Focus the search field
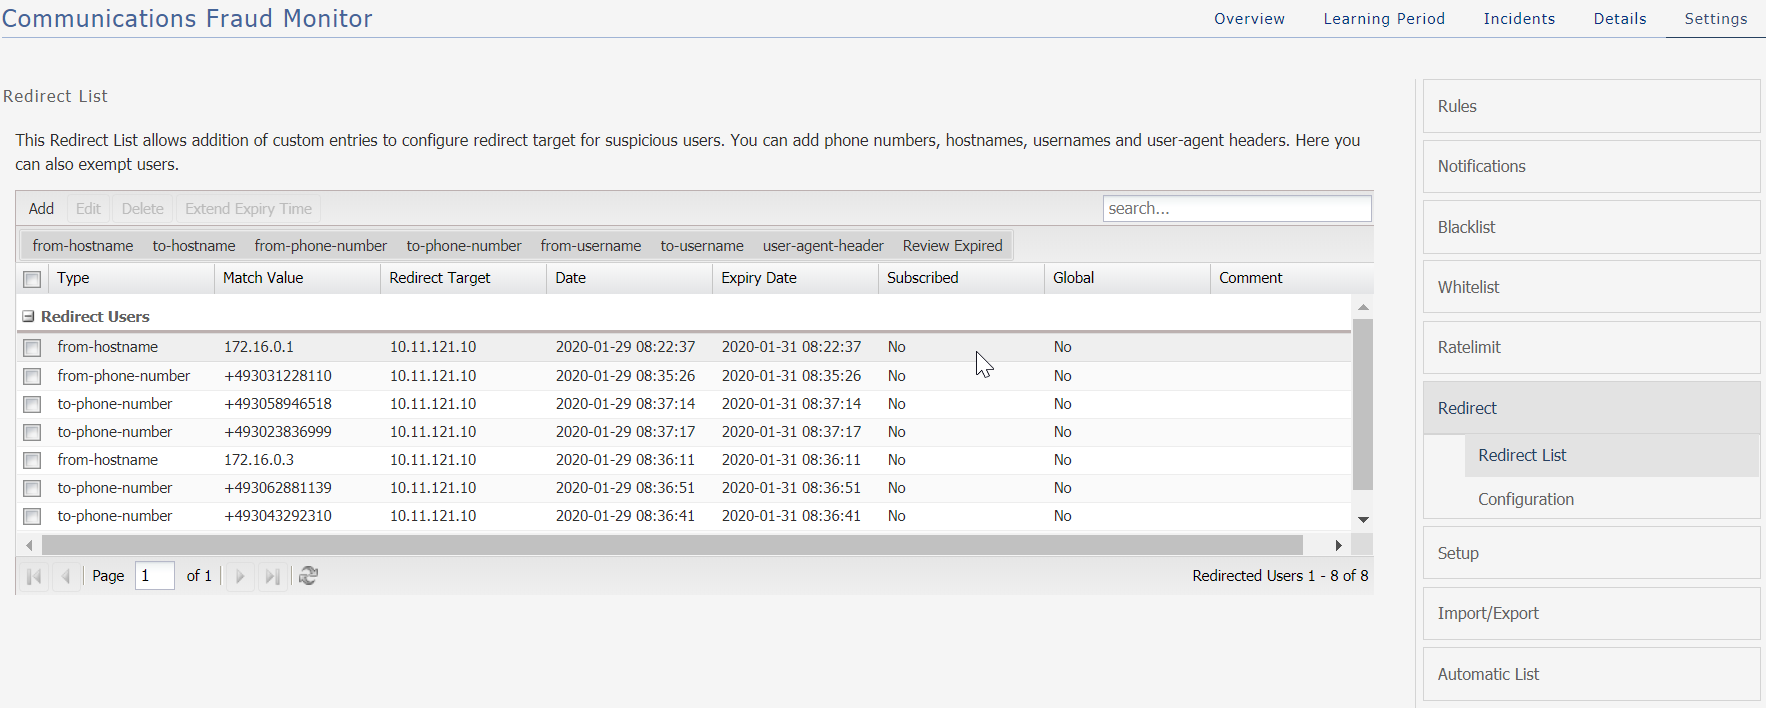 [x=1237, y=208]
